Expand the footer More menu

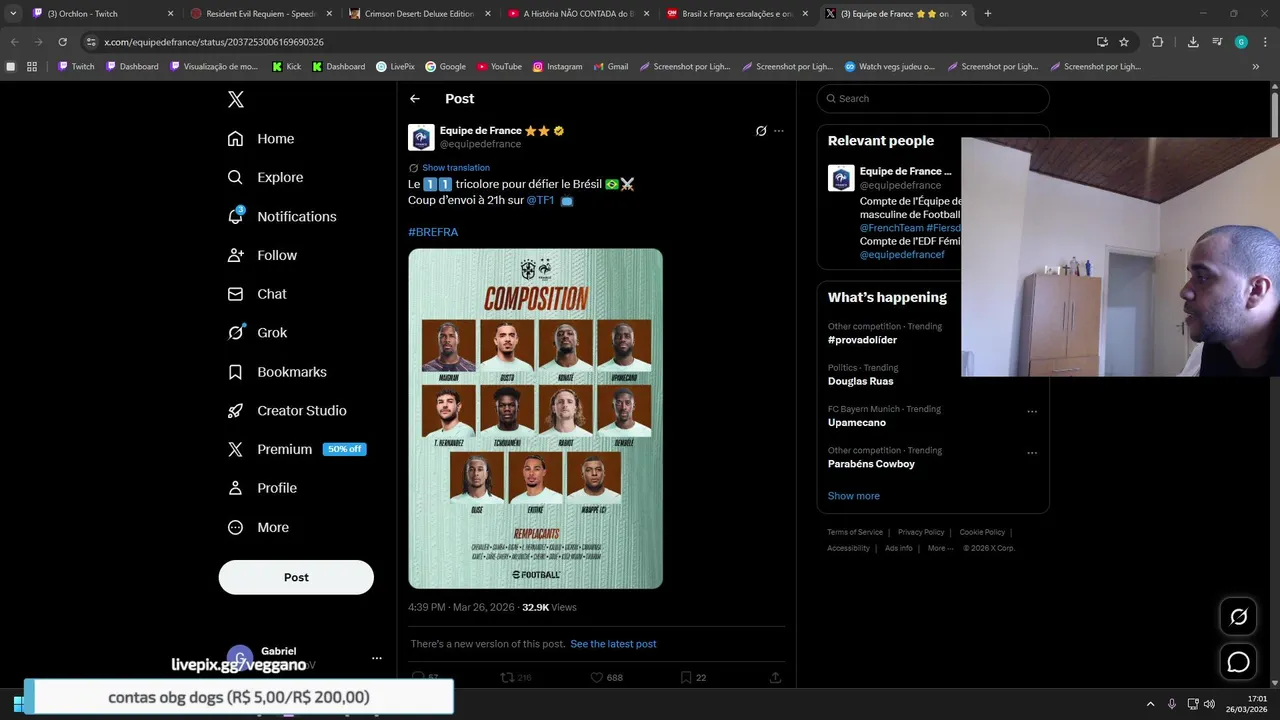click(x=940, y=548)
